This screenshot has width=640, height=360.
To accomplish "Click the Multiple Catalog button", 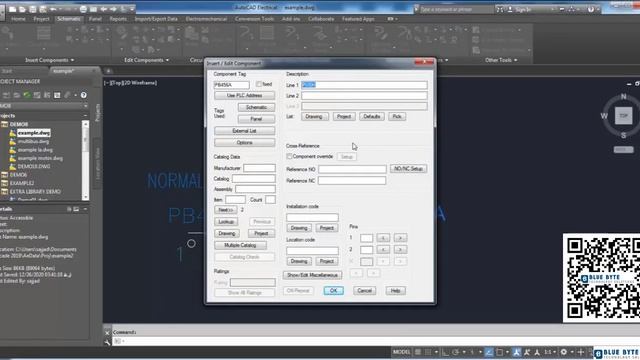I will point(240,245).
